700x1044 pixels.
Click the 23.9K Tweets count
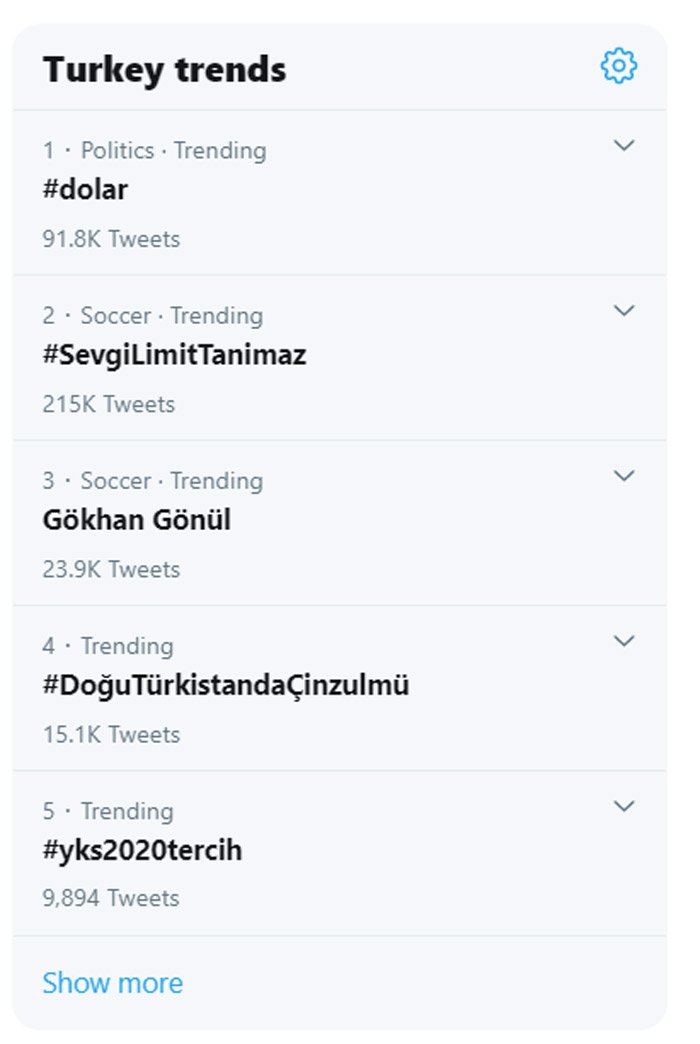pos(111,569)
